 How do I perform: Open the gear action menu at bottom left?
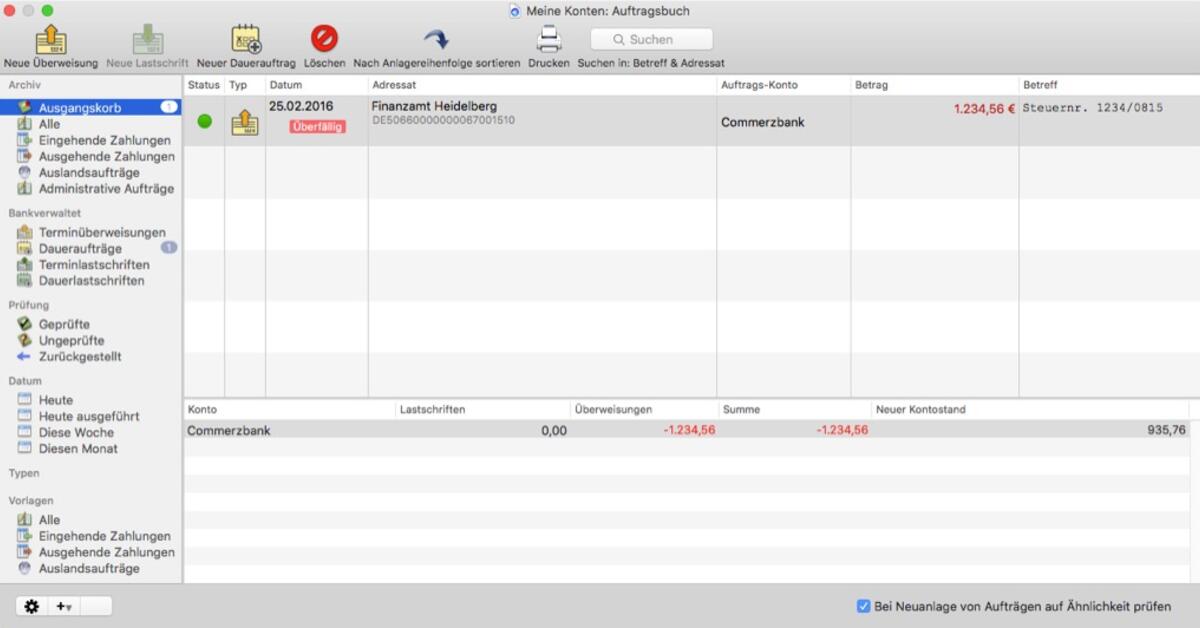tap(31, 606)
